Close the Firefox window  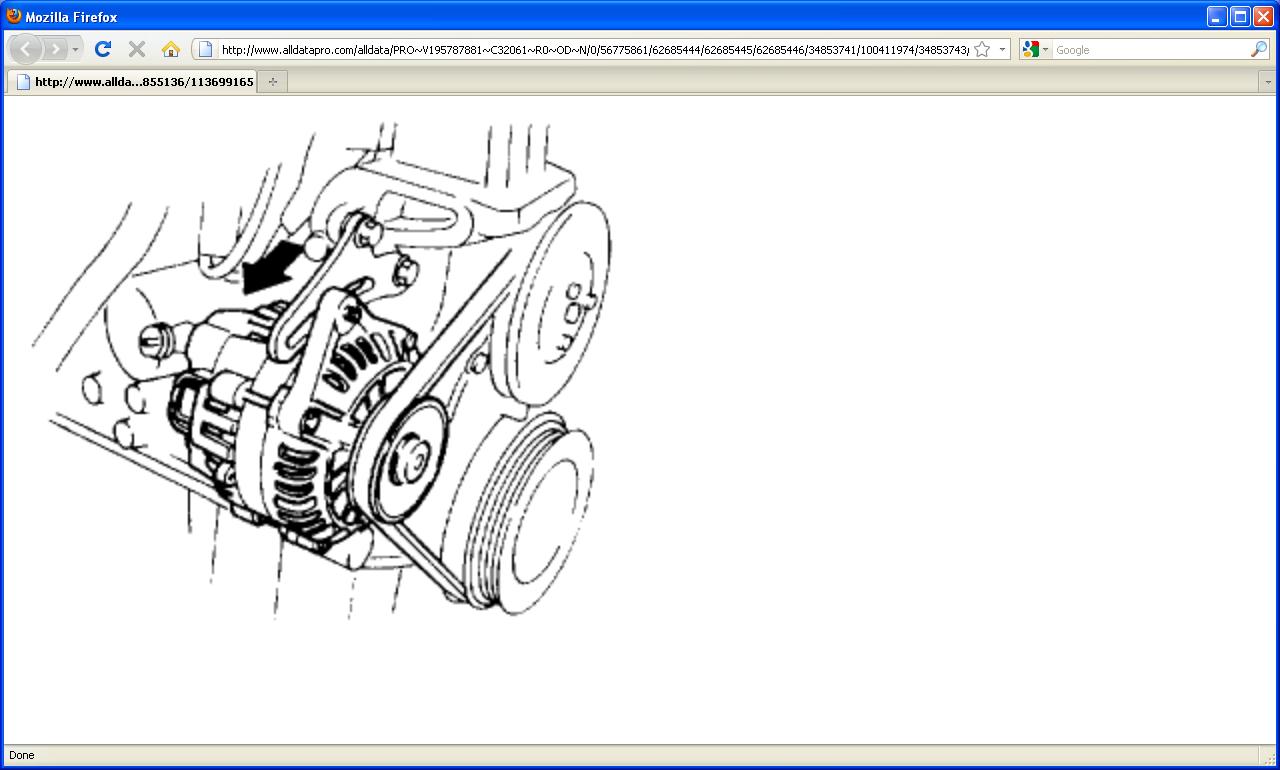click(x=1263, y=16)
